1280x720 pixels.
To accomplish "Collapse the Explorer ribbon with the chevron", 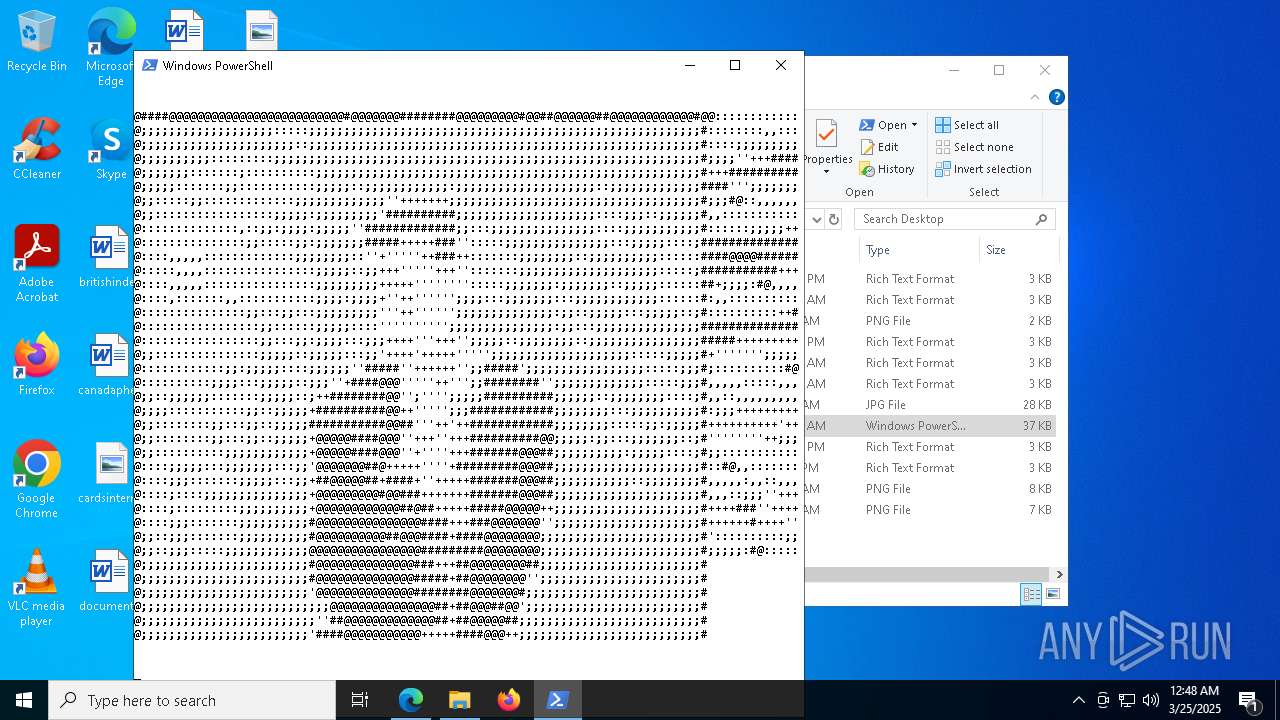I will tap(1035, 97).
